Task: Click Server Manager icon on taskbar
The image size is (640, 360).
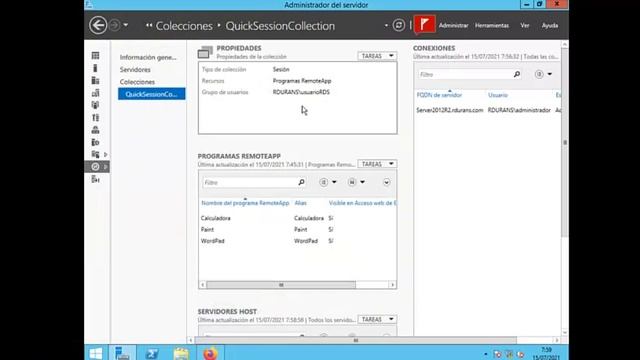Action: 122,353
